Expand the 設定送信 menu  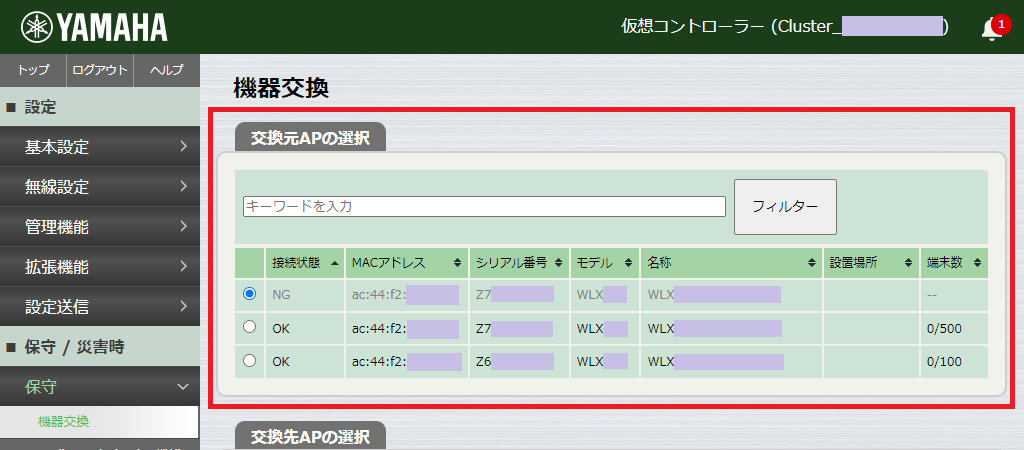click(x=100, y=306)
